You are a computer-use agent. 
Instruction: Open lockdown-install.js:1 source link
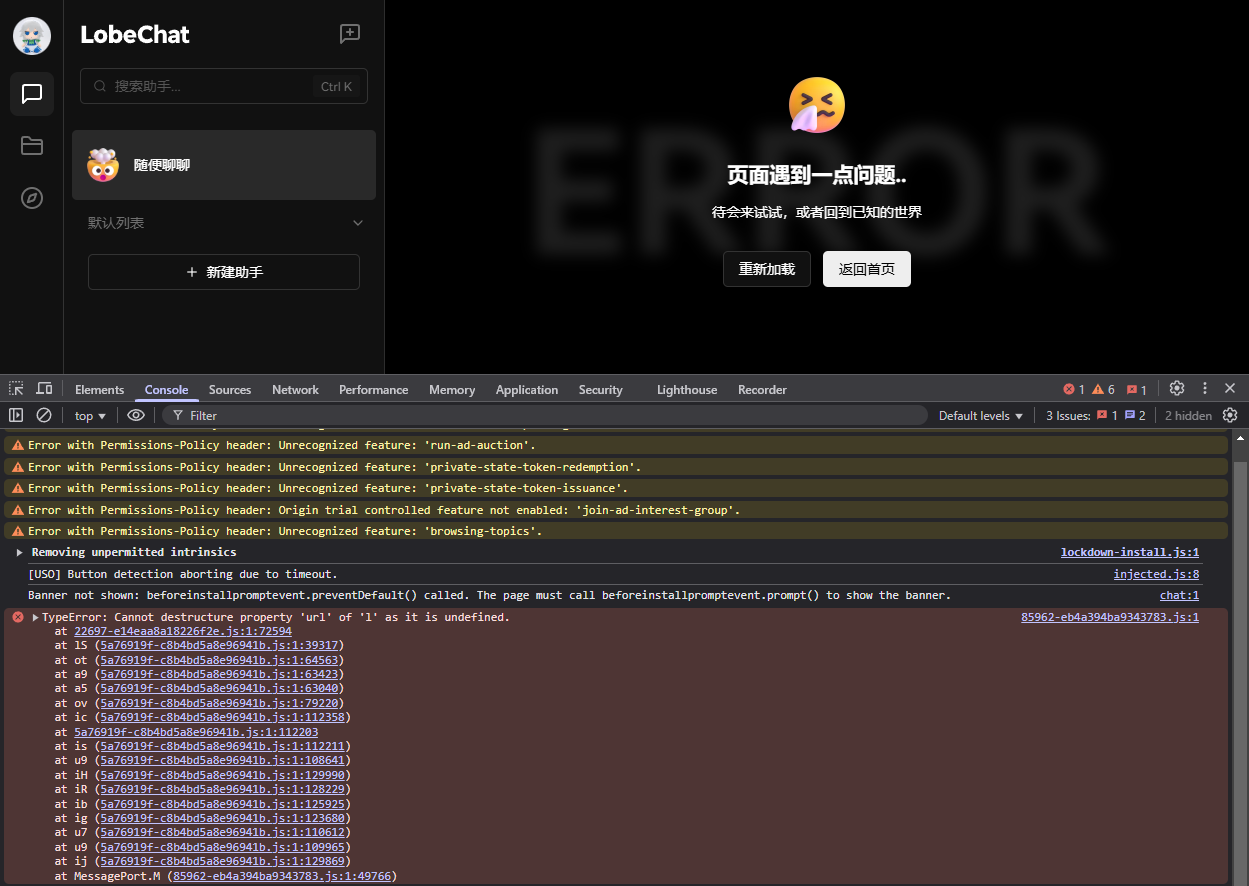point(1130,552)
